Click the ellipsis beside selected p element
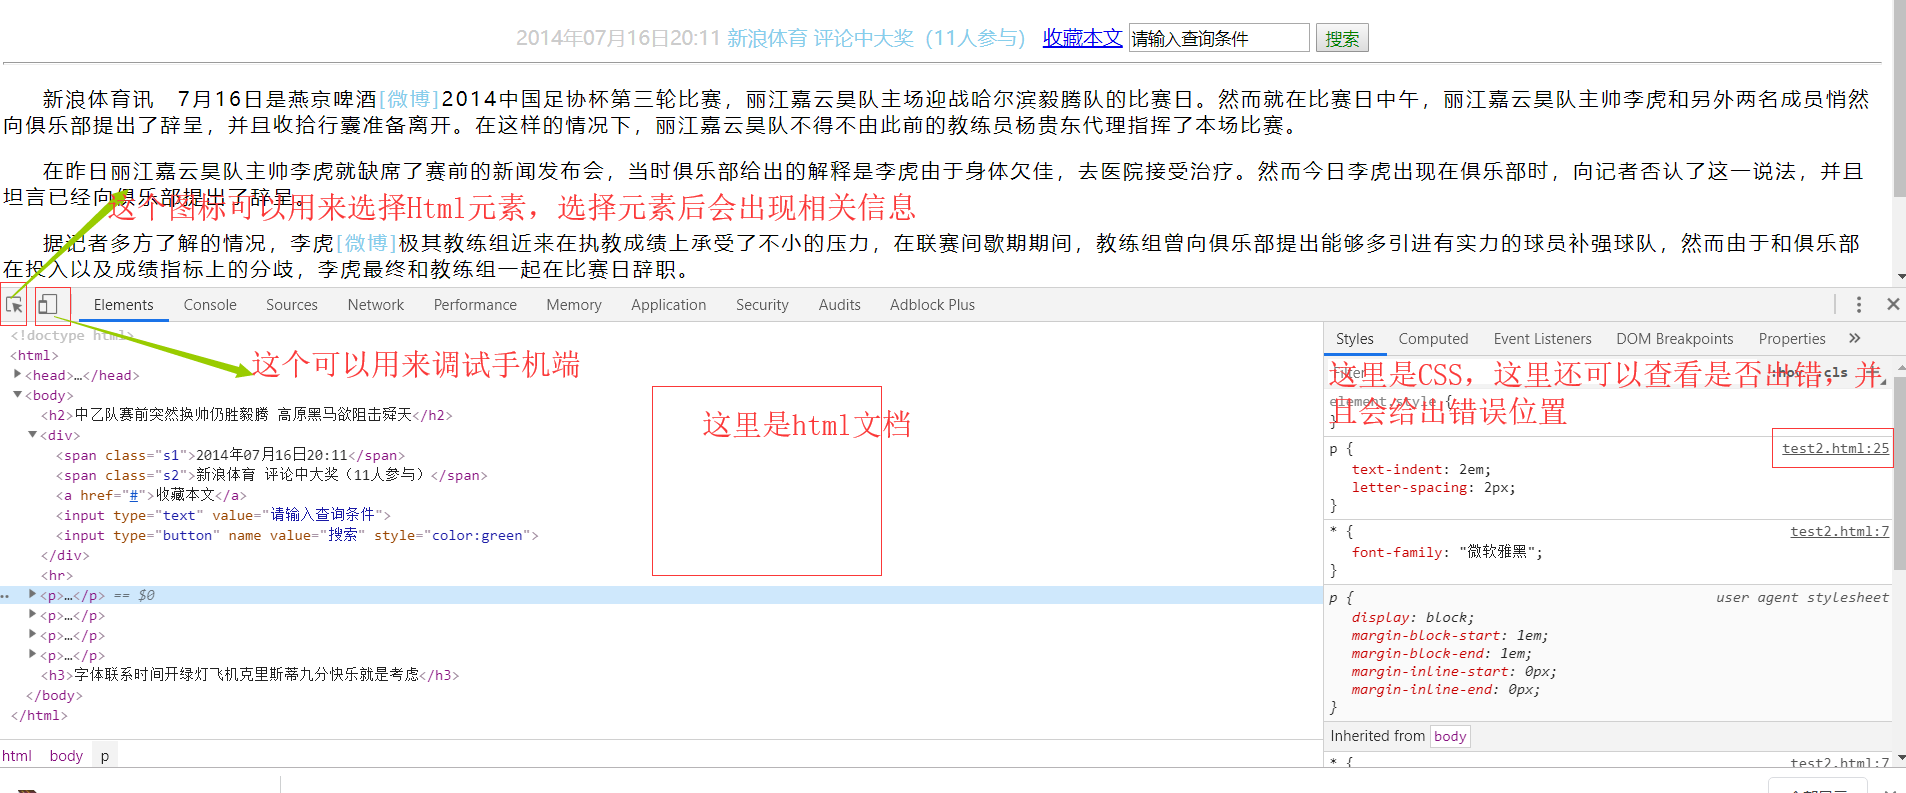Screen dimensions: 1906x793 point(5,596)
